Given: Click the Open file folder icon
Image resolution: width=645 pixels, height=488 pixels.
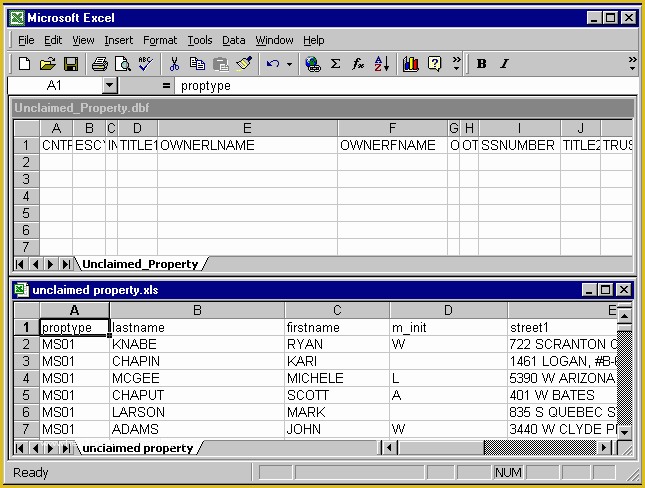Looking at the screenshot, I should point(48,64).
